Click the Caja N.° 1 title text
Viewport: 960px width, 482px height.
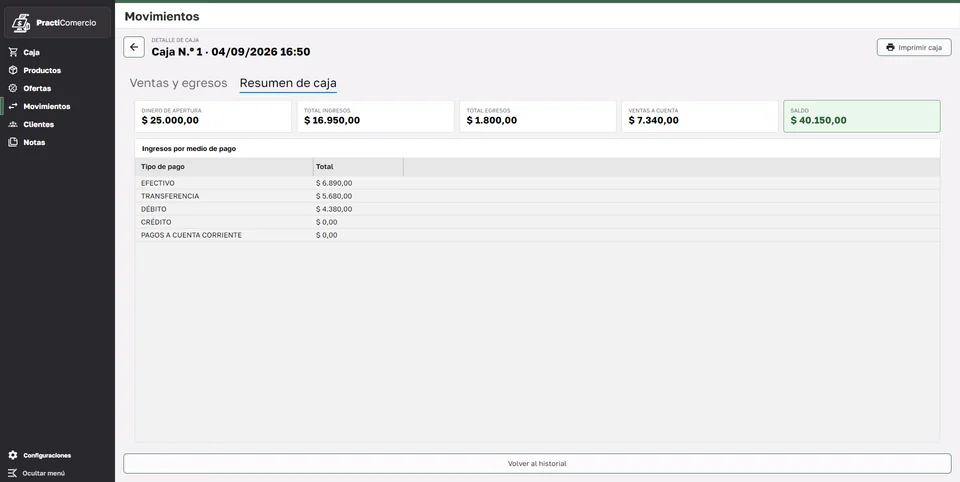coord(231,52)
